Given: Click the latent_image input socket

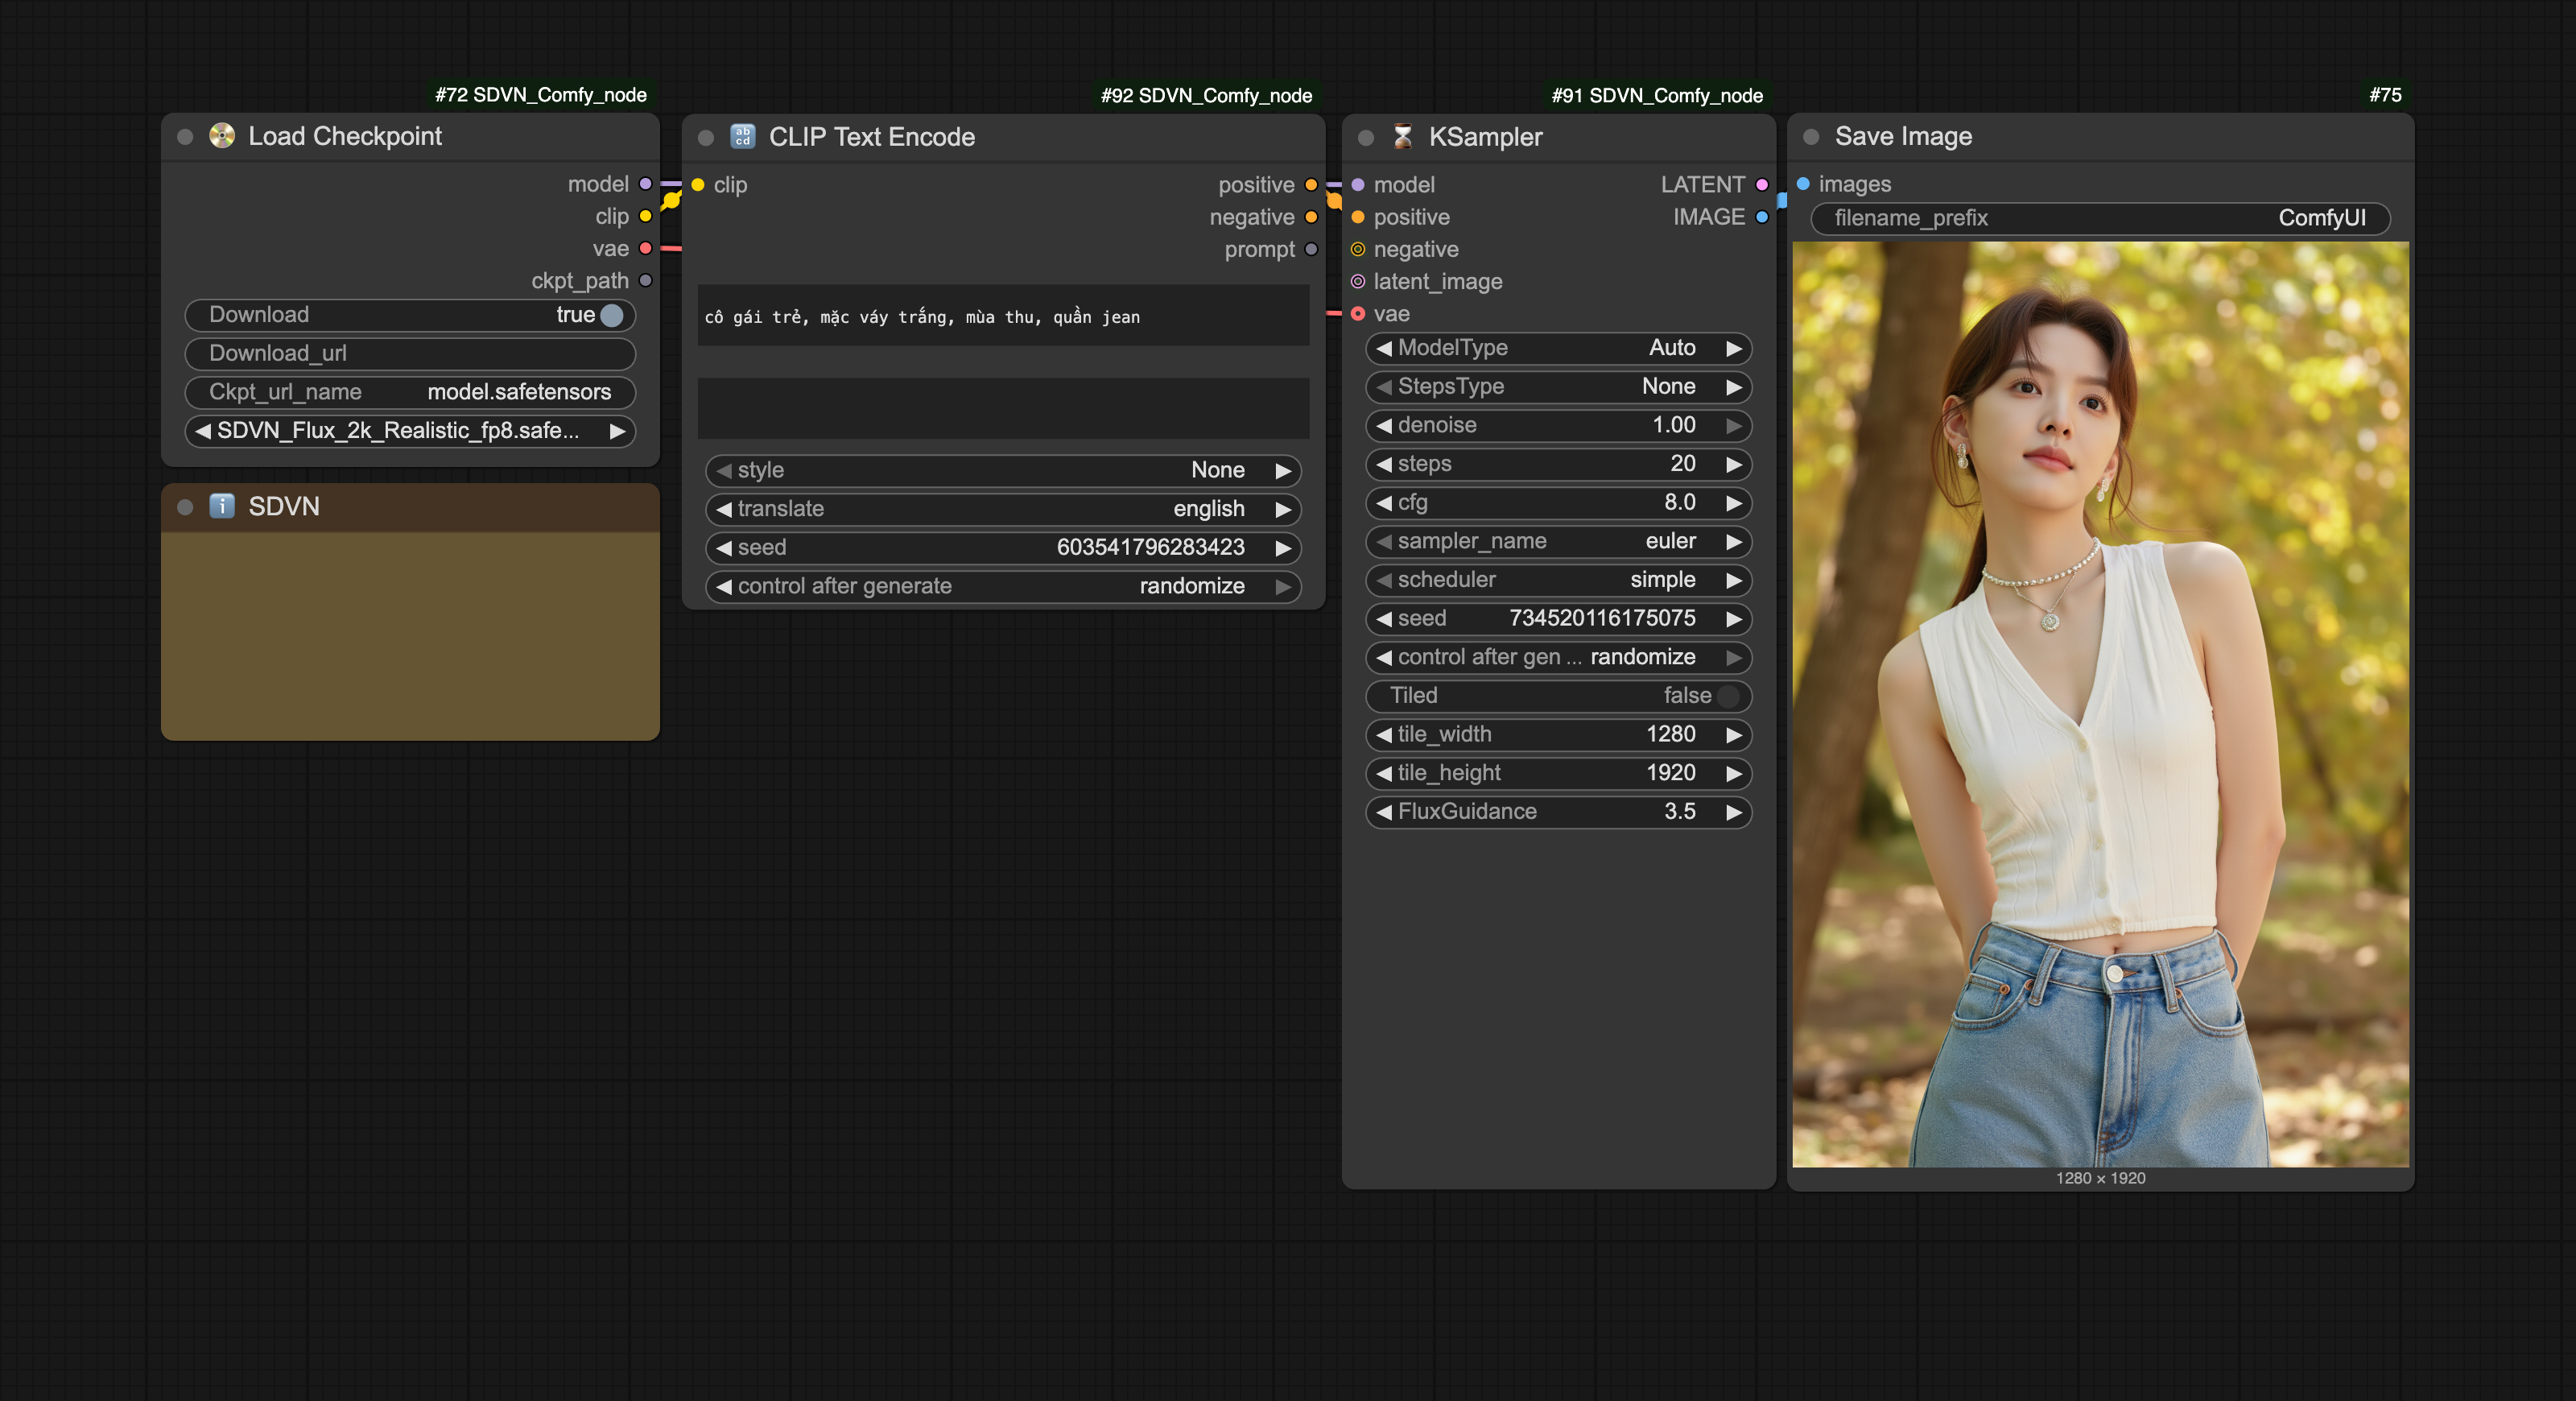Looking at the screenshot, I should click(x=1358, y=281).
